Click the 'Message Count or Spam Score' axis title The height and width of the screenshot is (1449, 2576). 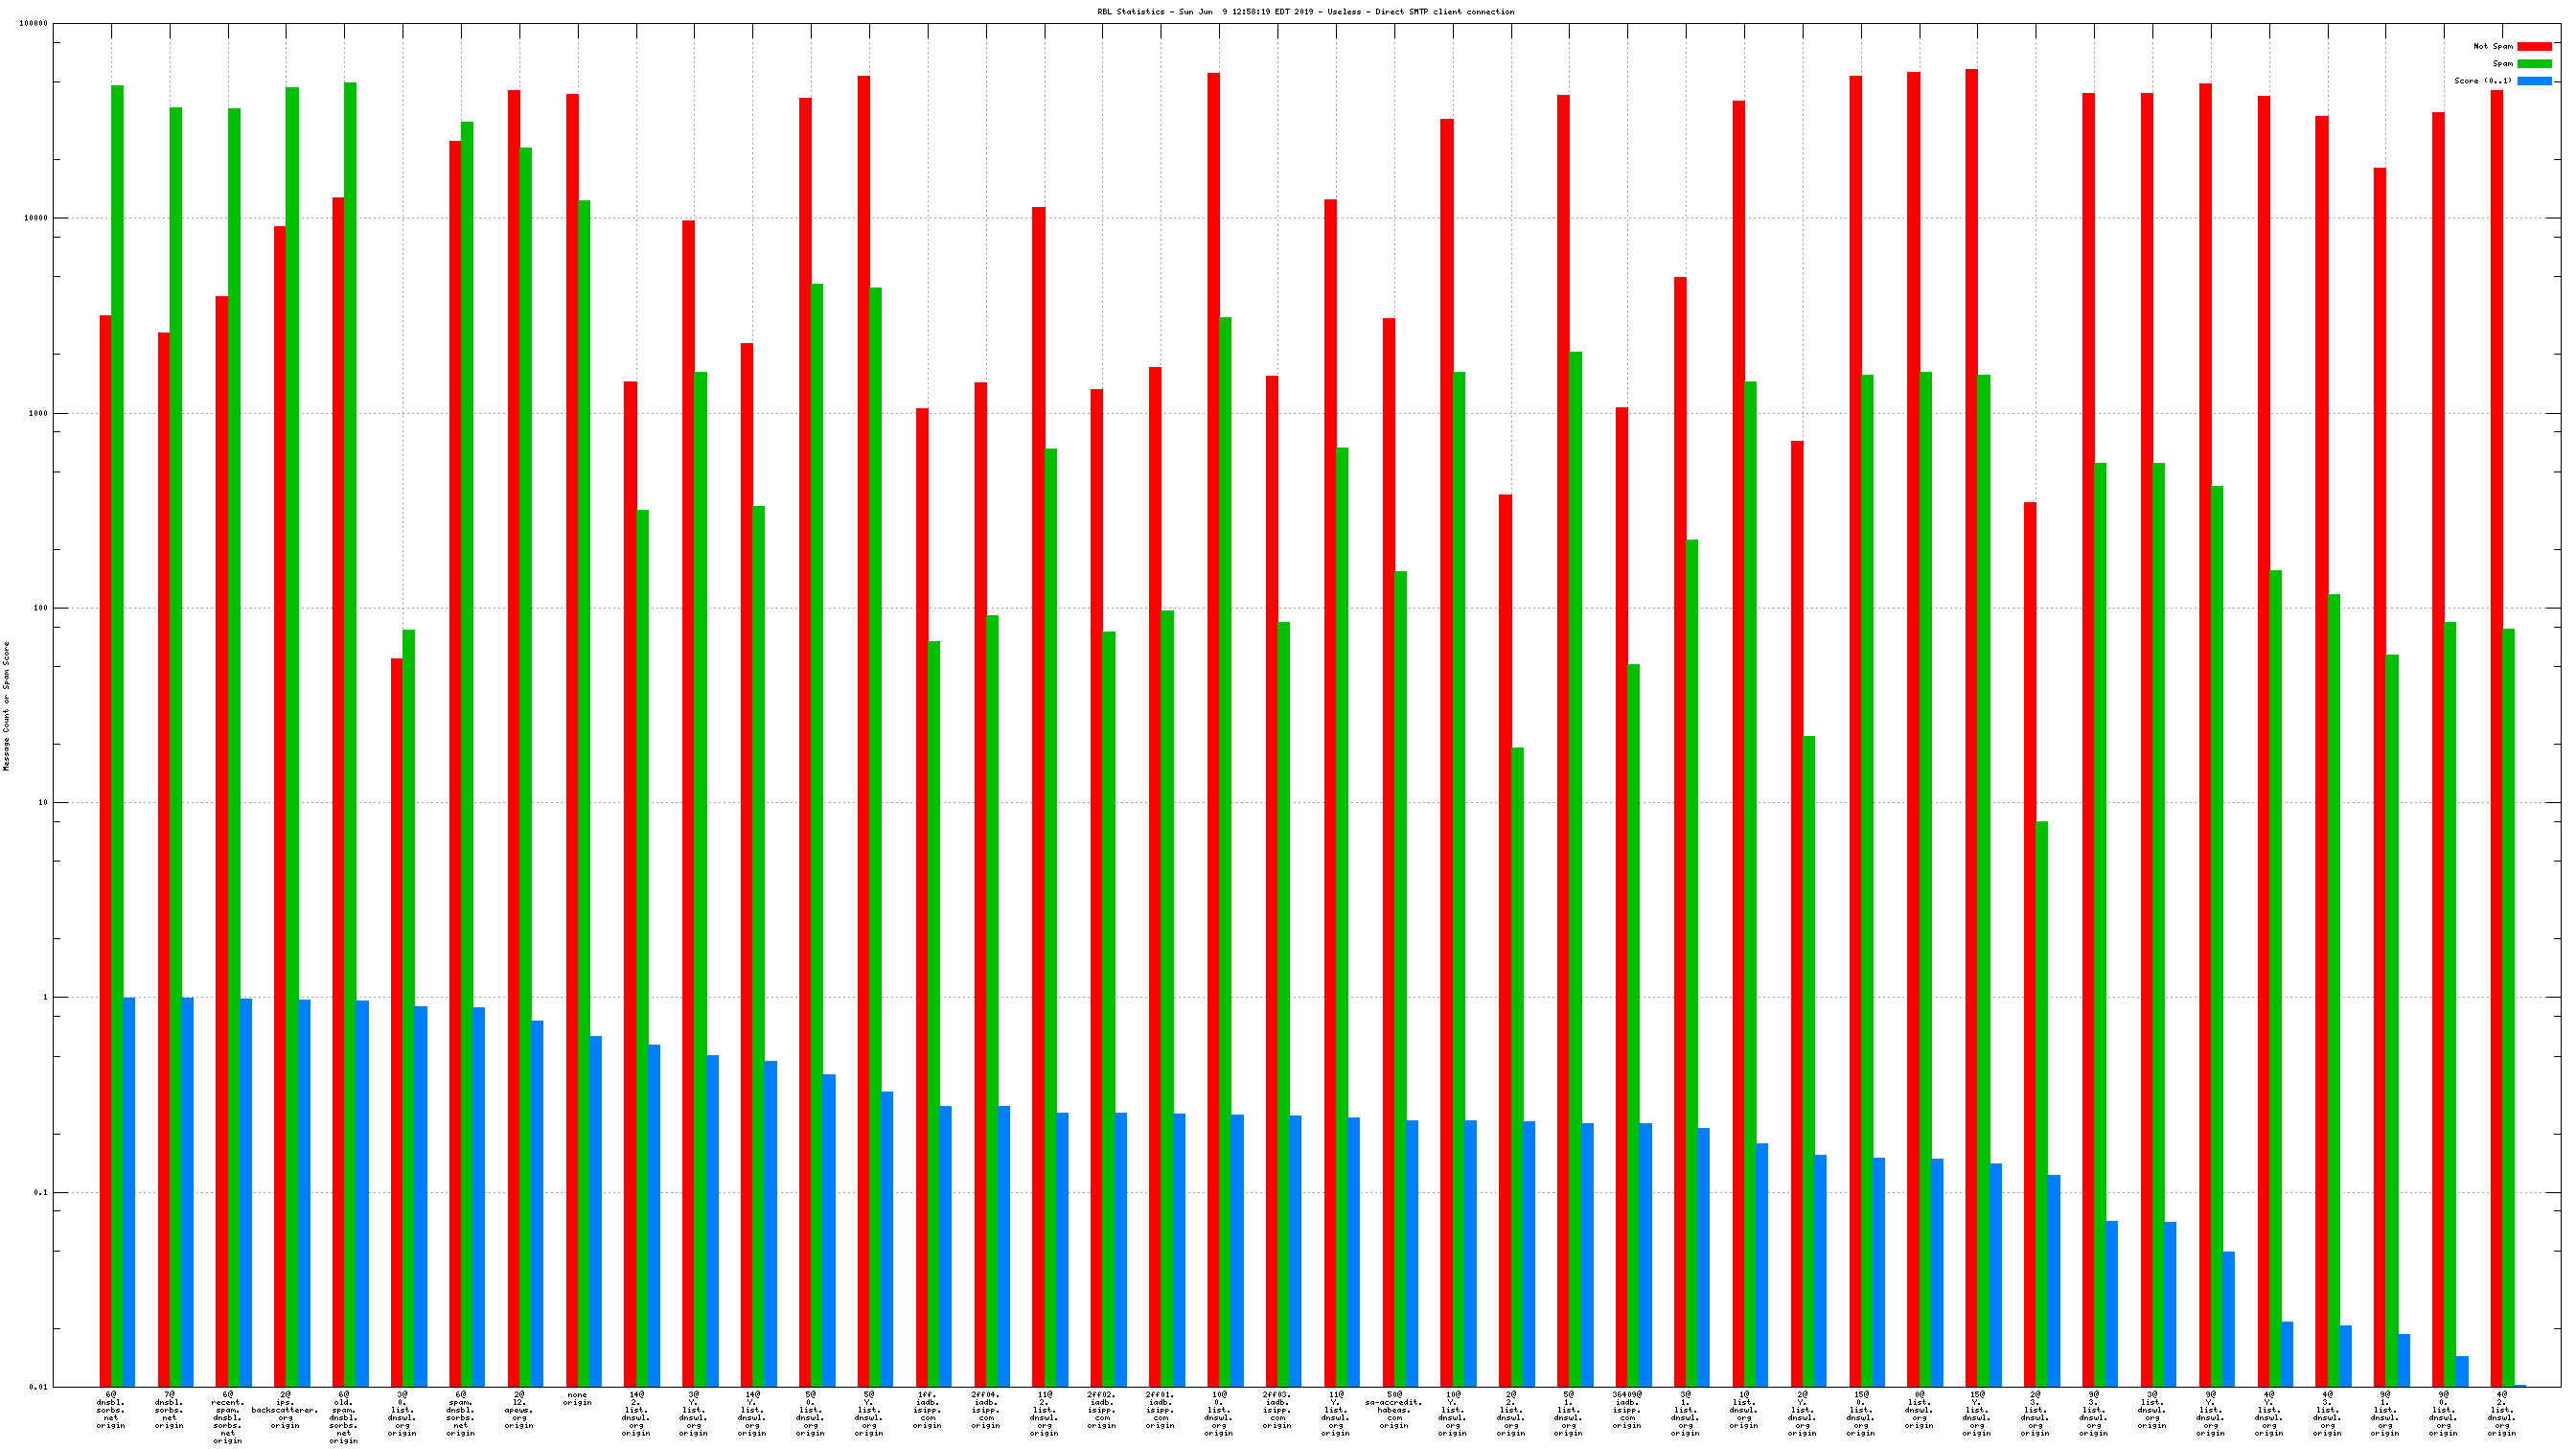tap(7, 706)
